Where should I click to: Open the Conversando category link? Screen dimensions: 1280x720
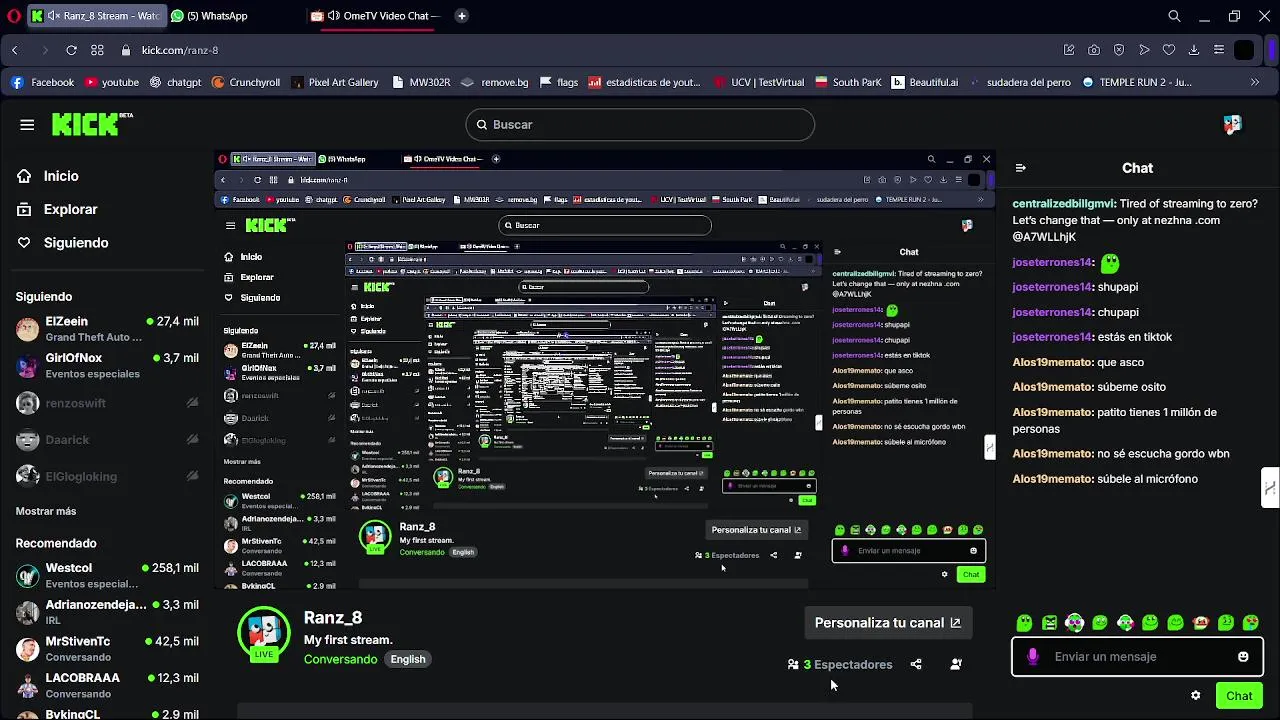click(x=340, y=659)
